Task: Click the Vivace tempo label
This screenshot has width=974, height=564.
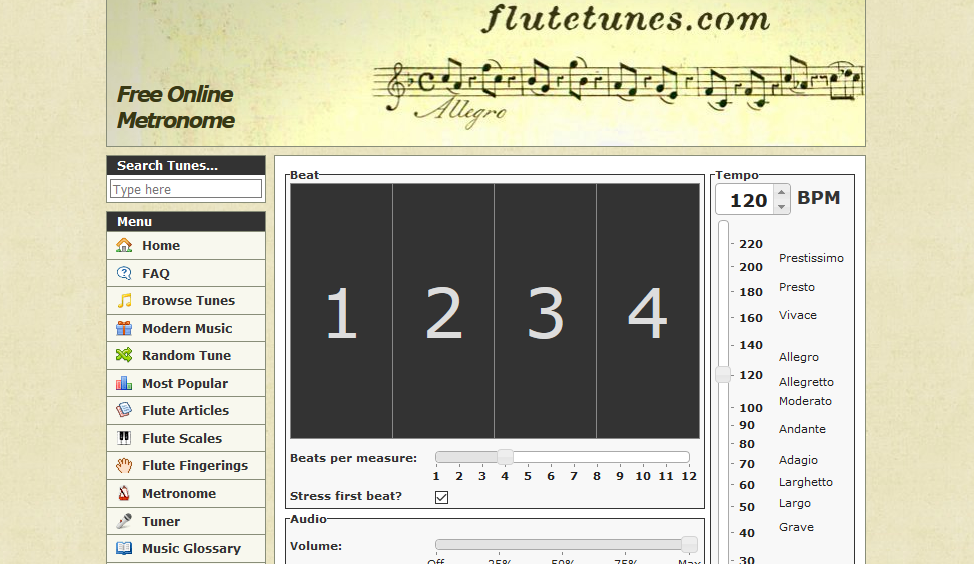Action: 798,315
